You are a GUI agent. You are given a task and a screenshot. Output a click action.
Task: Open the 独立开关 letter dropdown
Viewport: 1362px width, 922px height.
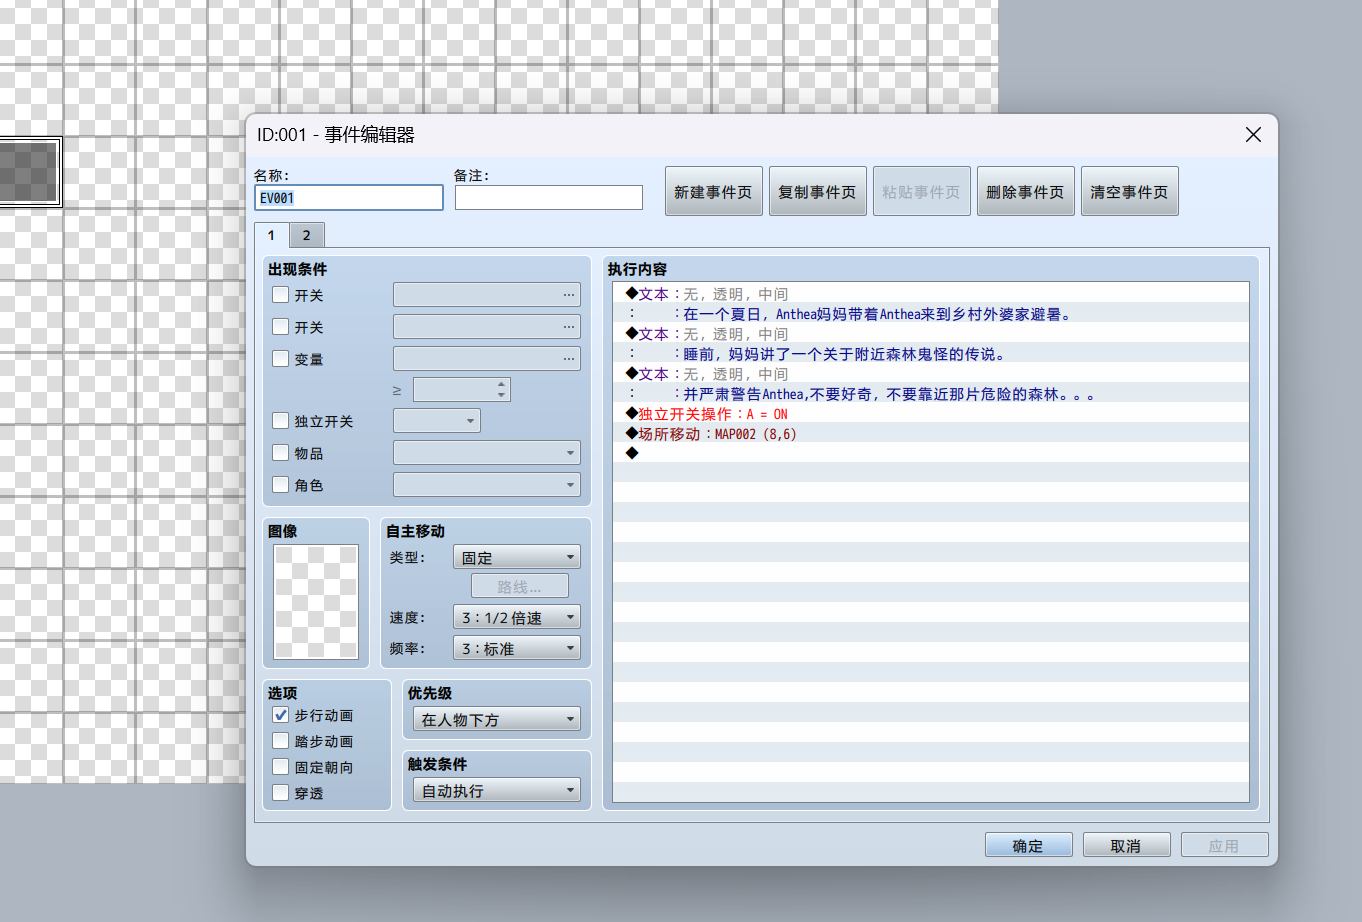coord(437,421)
